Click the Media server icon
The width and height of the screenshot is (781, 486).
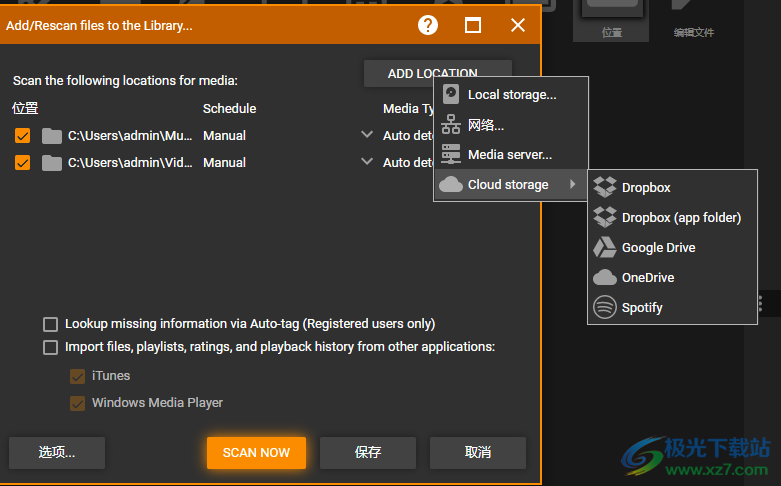tap(451, 154)
